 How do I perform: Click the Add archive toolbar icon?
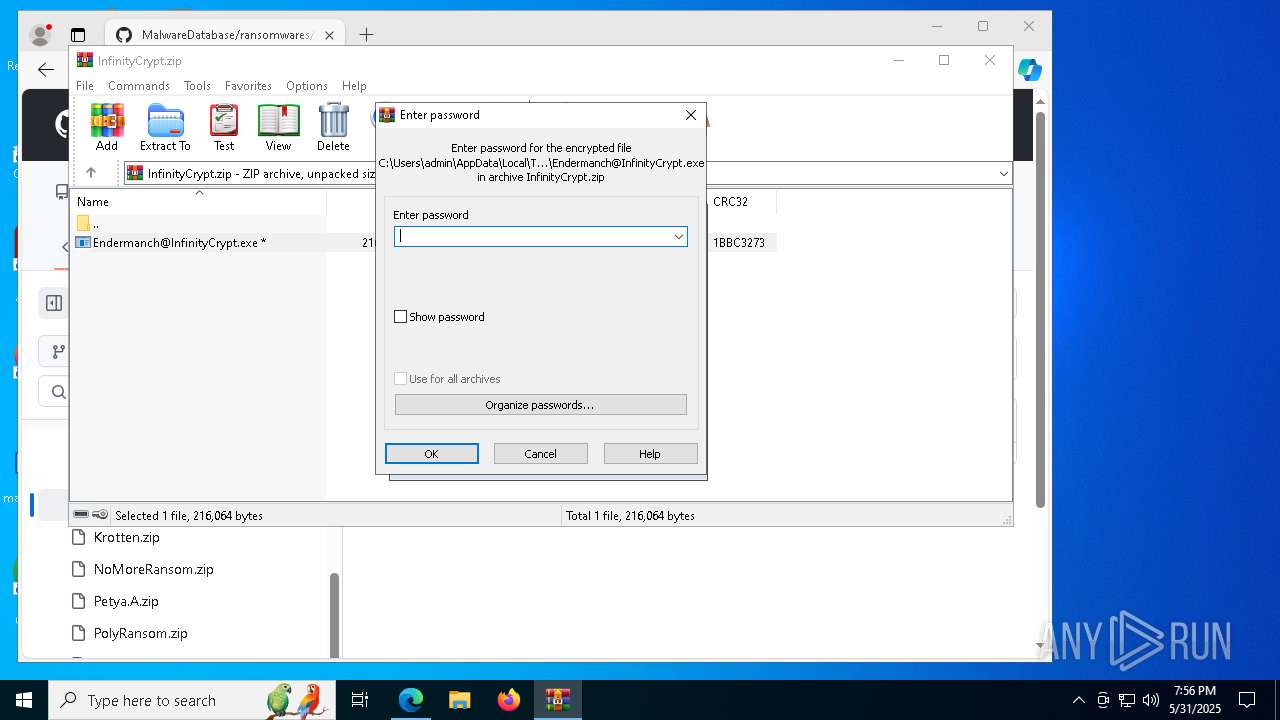pos(107,127)
